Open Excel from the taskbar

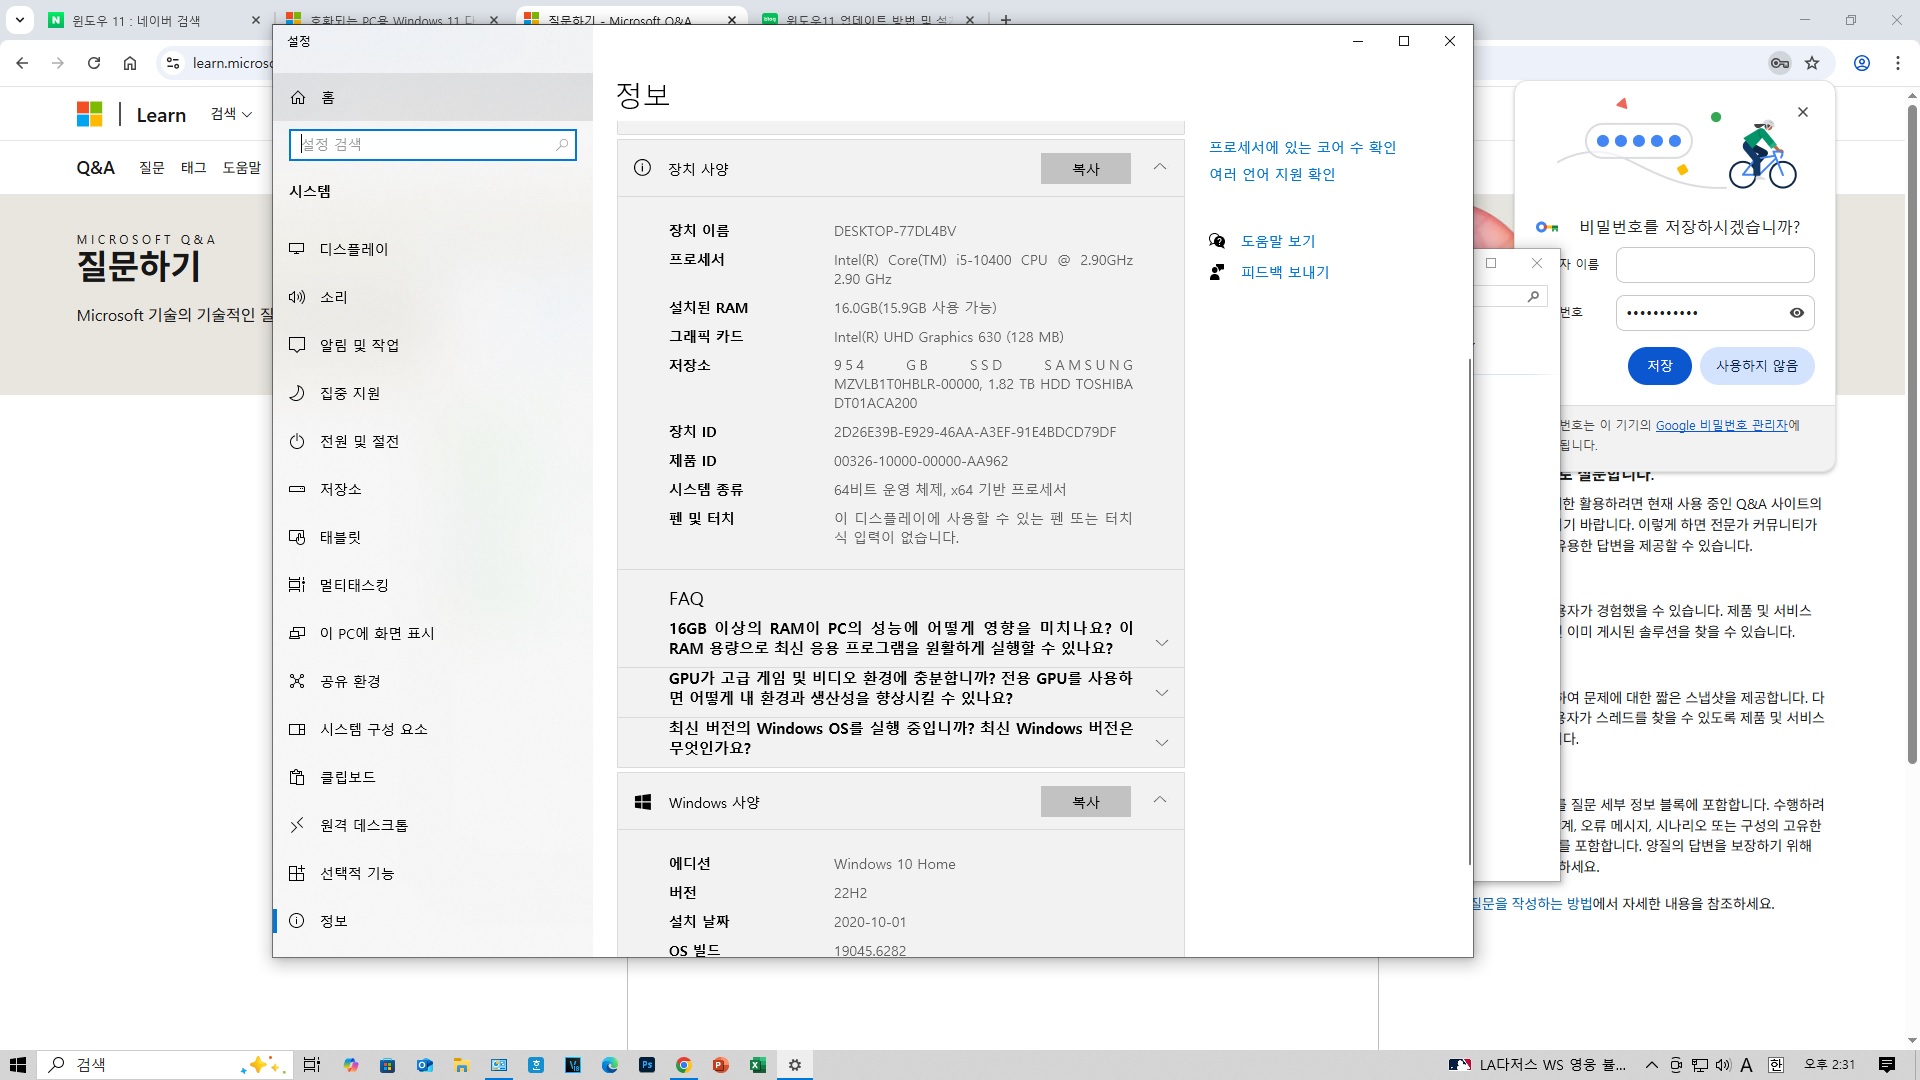pyautogui.click(x=758, y=1065)
